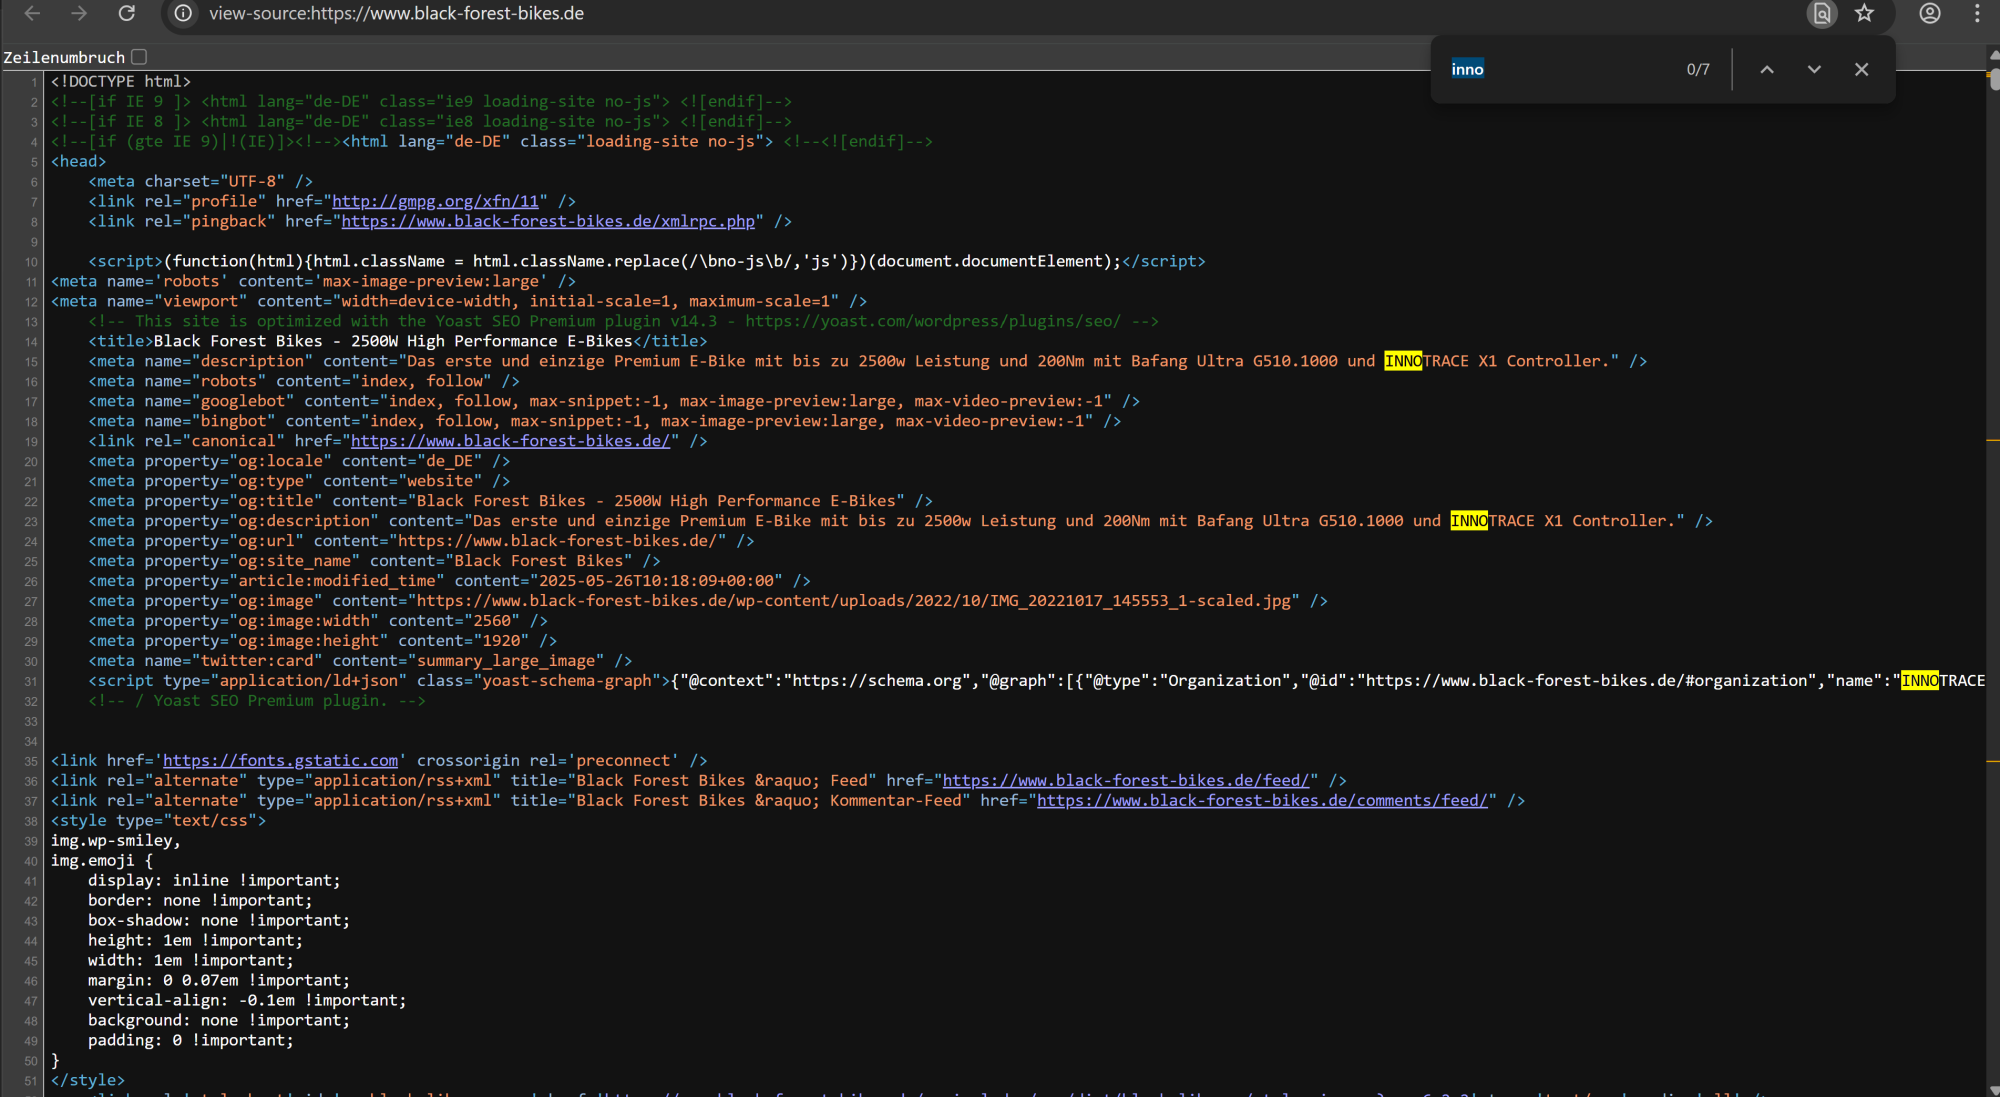This screenshot has height=1097, width=2000.
Task: Go to previous find result
Action: pos(1767,69)
